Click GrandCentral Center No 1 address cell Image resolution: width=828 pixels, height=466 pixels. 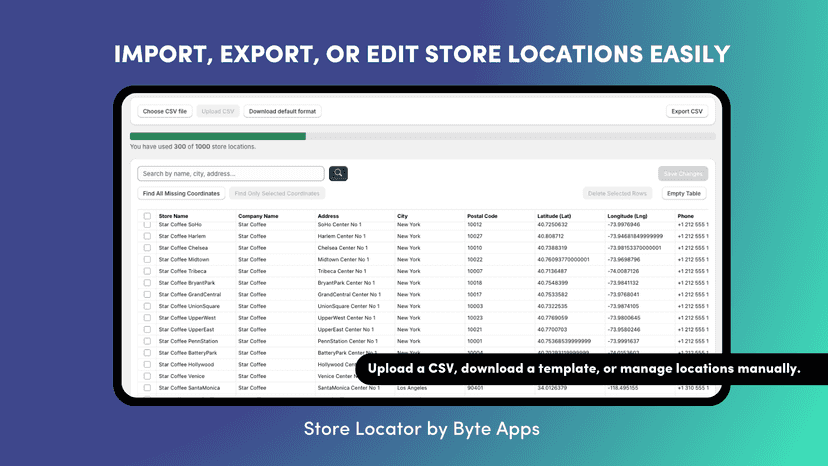click(349, 294)
